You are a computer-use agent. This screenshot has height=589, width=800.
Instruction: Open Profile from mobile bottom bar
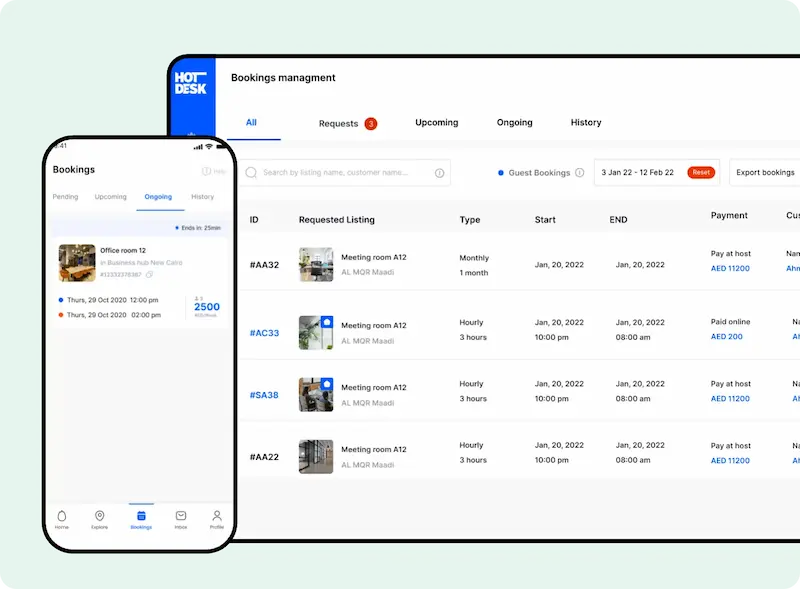[217, 518]
